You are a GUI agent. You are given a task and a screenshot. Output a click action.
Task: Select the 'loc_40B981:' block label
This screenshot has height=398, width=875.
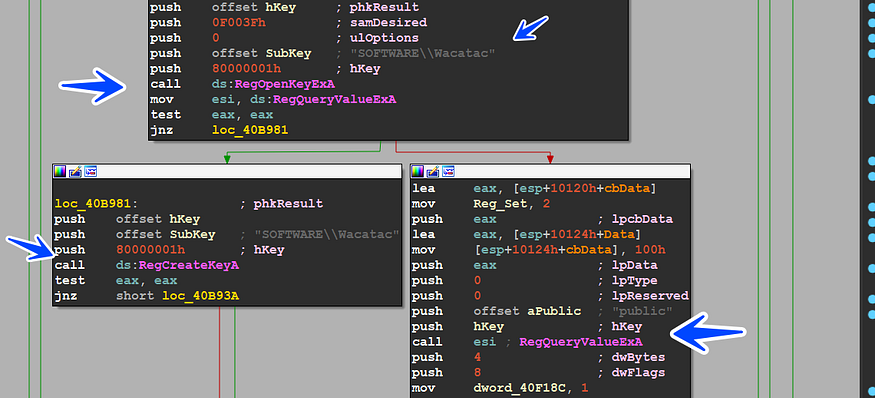(x=96, y=204)
